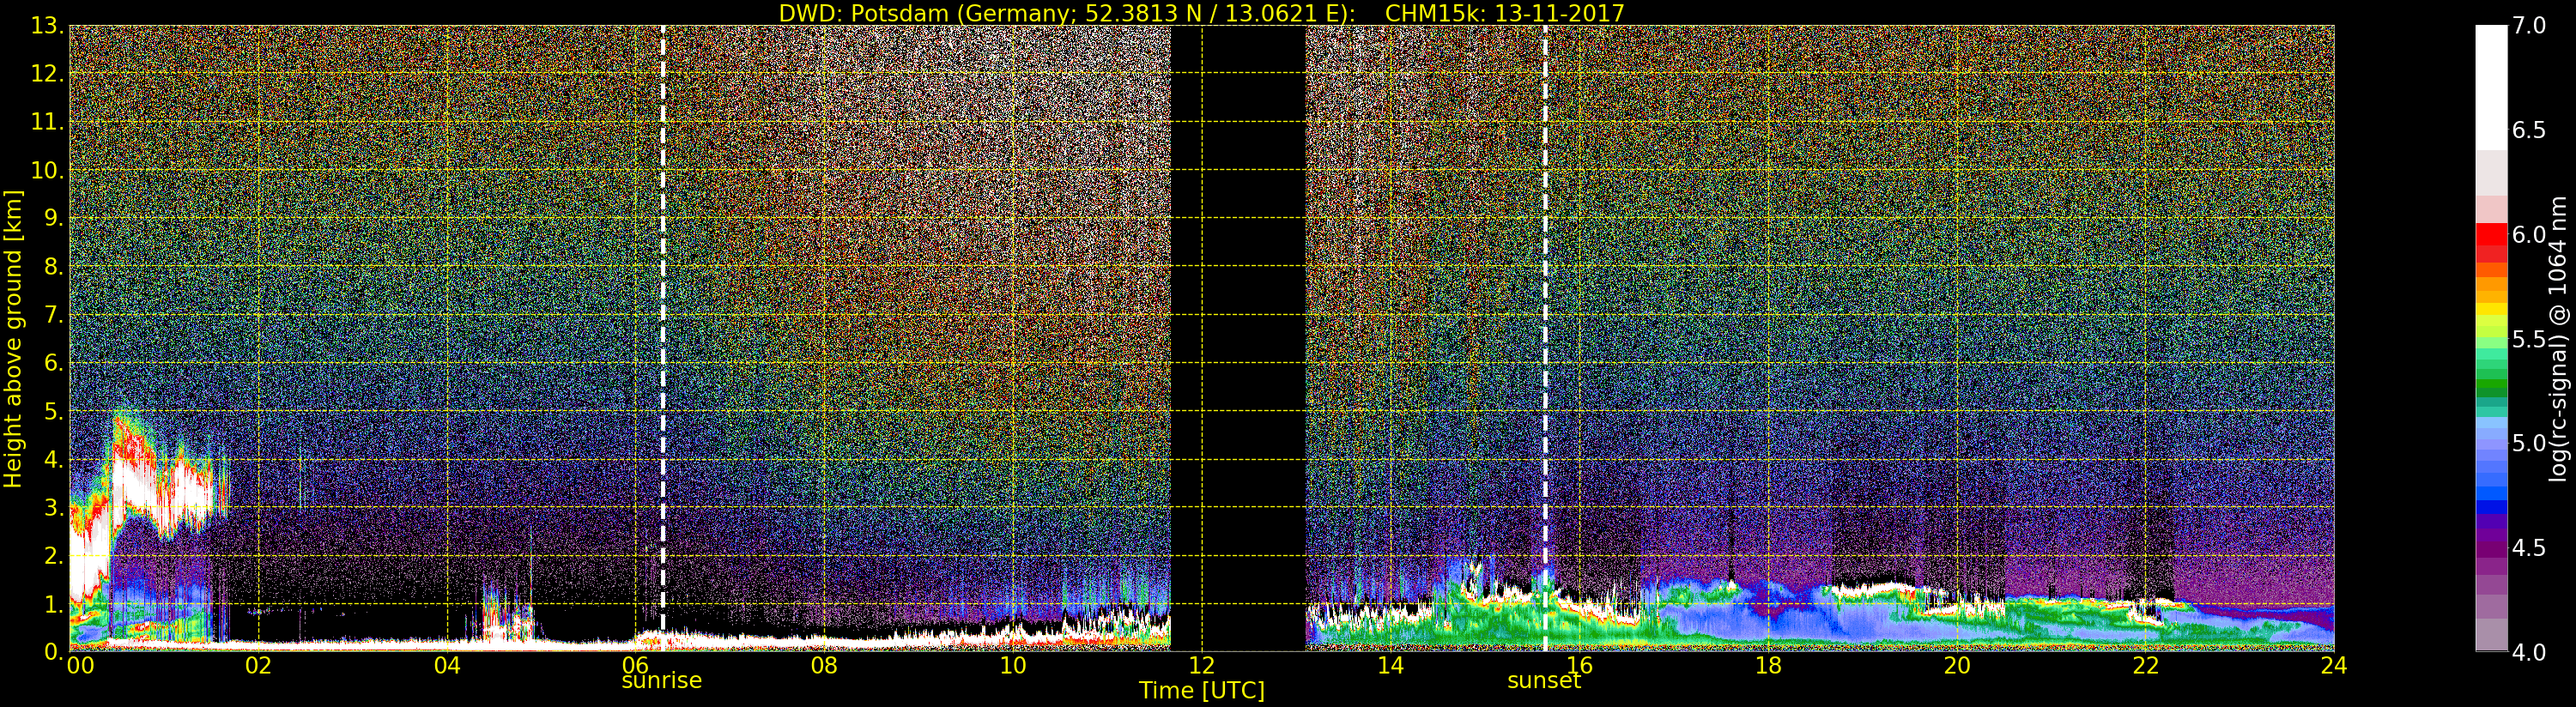Click the 'sunrise' label below the axis

[x=662, y=681]
